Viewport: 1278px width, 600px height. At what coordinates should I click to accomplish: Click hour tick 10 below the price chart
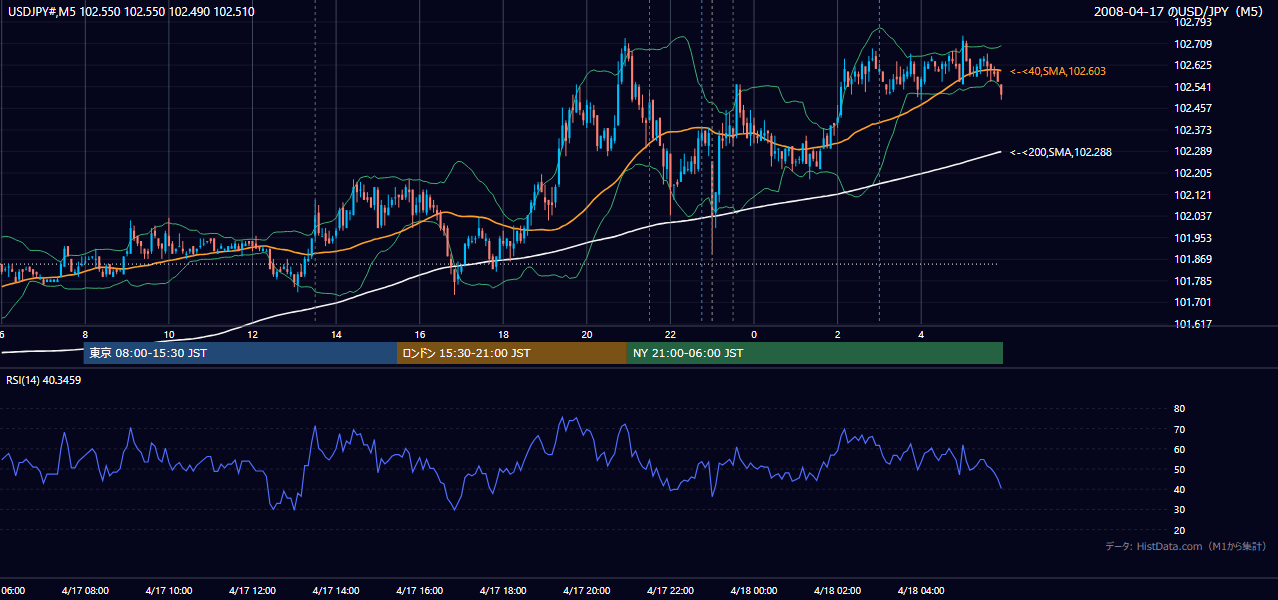[x=169, y=334]
